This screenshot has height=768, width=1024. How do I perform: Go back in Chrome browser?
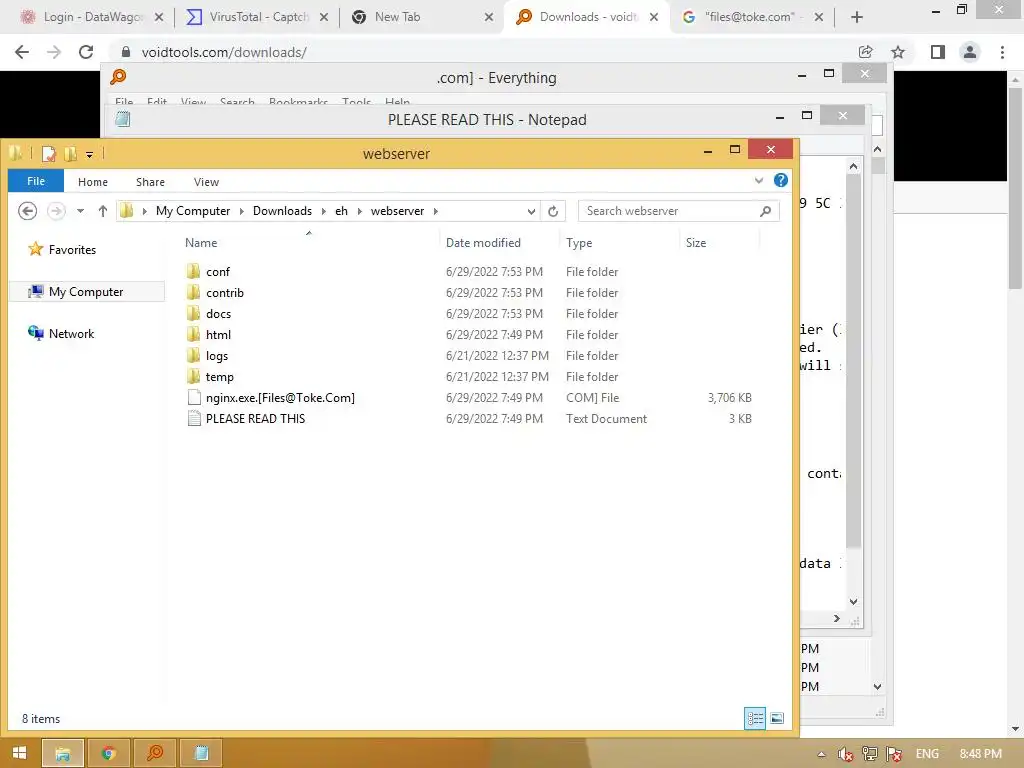coord(22,52)
